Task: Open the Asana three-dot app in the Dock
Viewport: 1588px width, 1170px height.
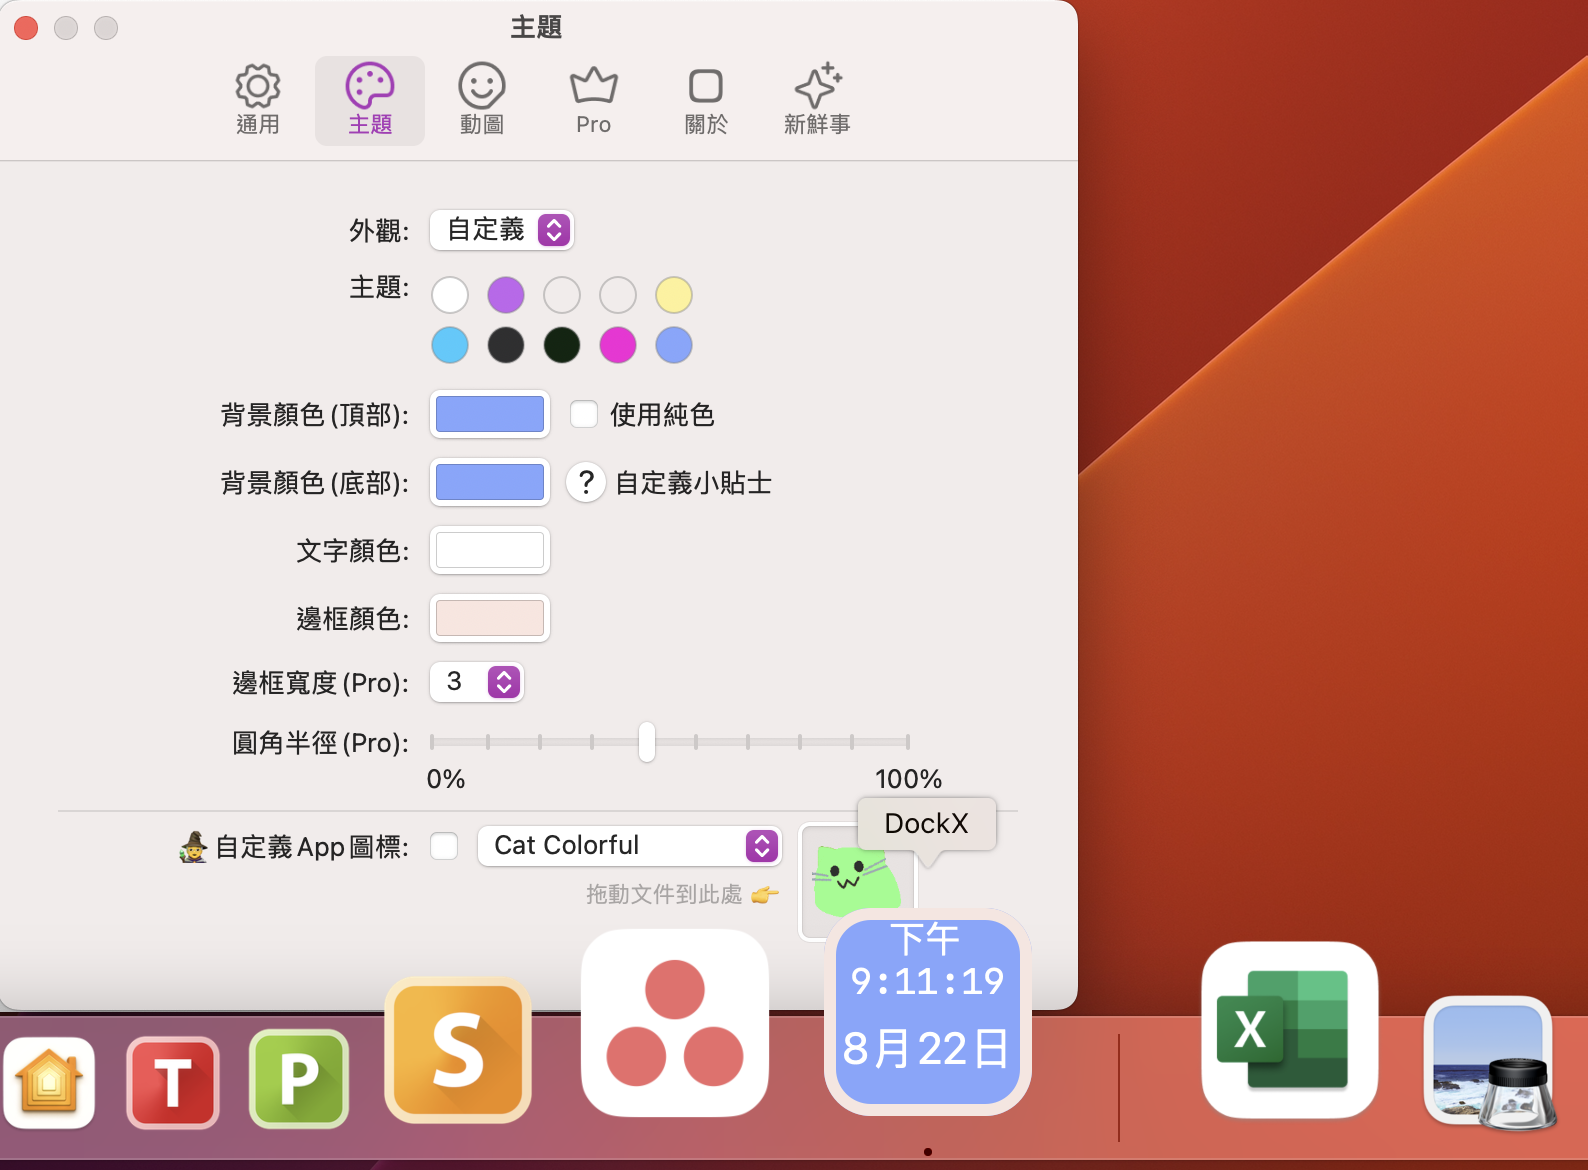Action: pos(675,1023)
